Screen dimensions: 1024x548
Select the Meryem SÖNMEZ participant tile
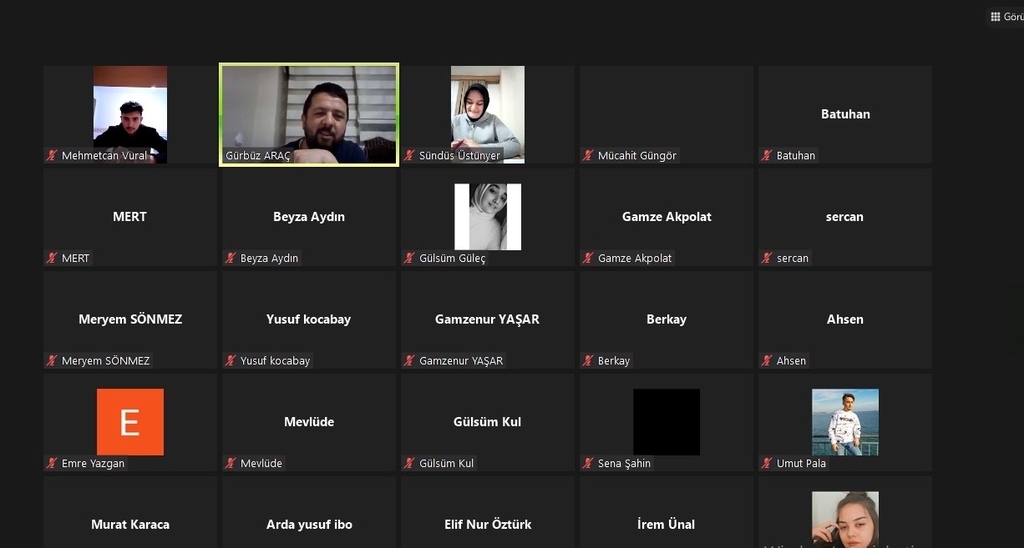130,319
